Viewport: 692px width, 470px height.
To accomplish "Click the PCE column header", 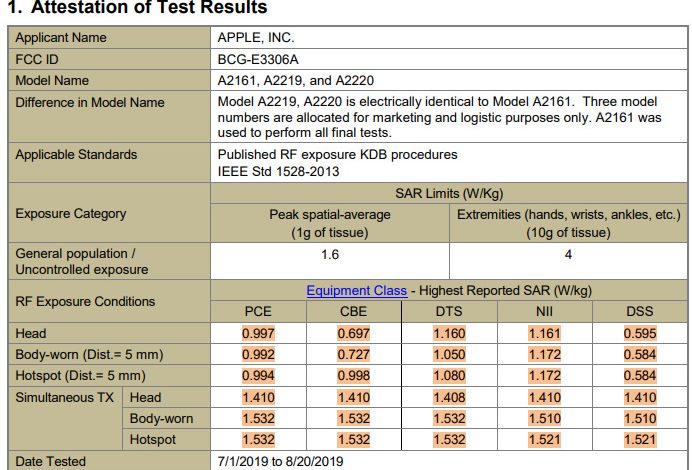I will pos(258,311).
